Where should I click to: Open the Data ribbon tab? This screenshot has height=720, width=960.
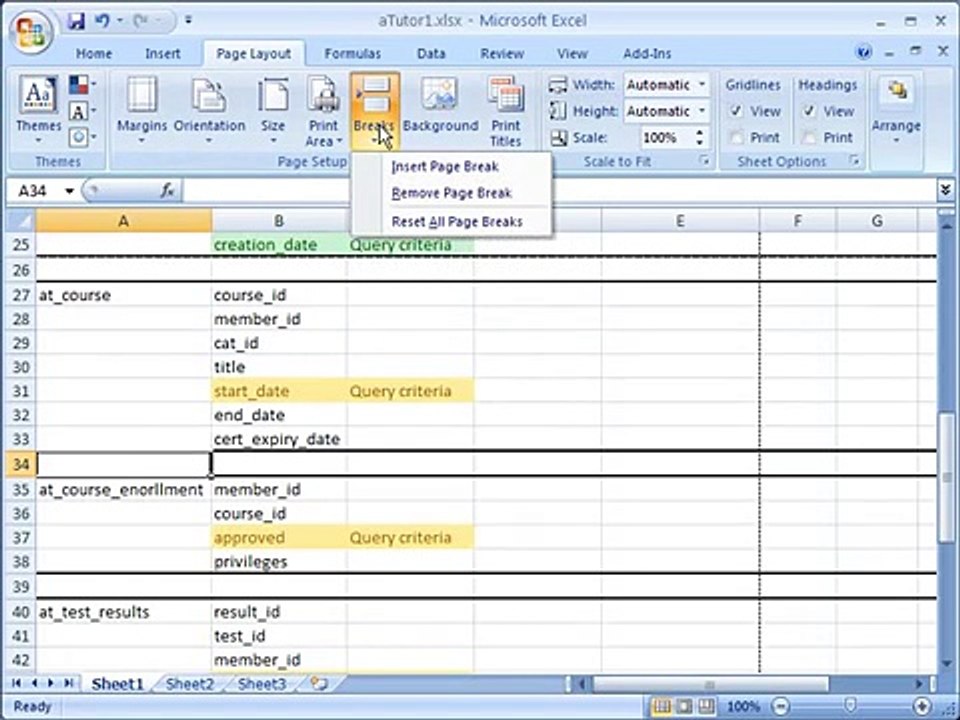pyautogui.click(x=431, y=54)
